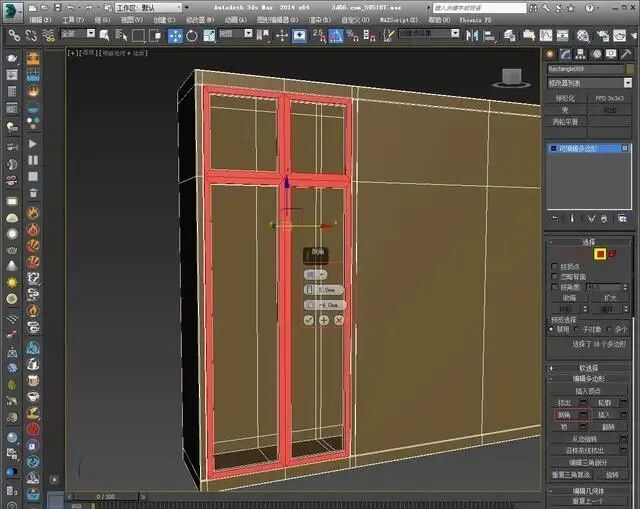Click the Rectangular Selection Region icon
Viewport: 640px width, 509px height.
pyautogui.click(x=138, y=36)
